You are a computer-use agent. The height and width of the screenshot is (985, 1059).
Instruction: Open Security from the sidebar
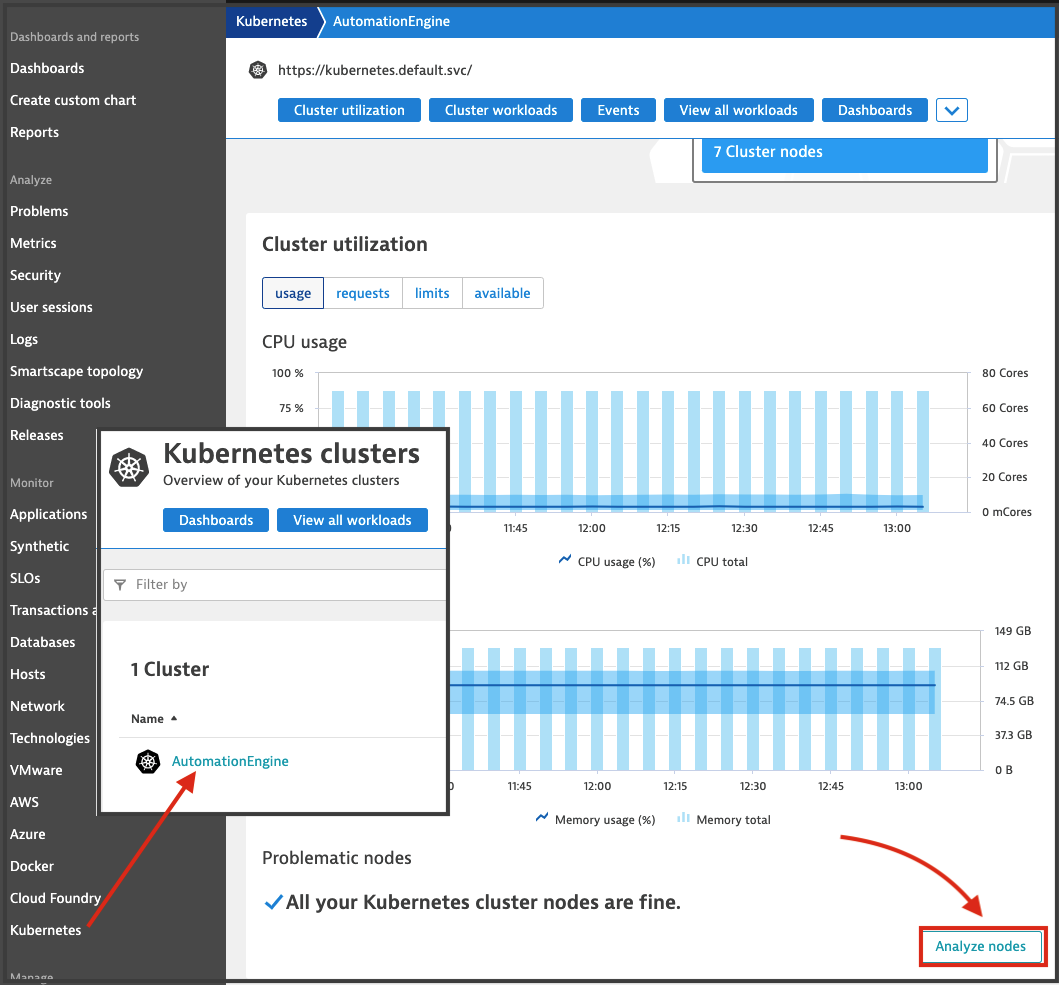tap(35, 275)
